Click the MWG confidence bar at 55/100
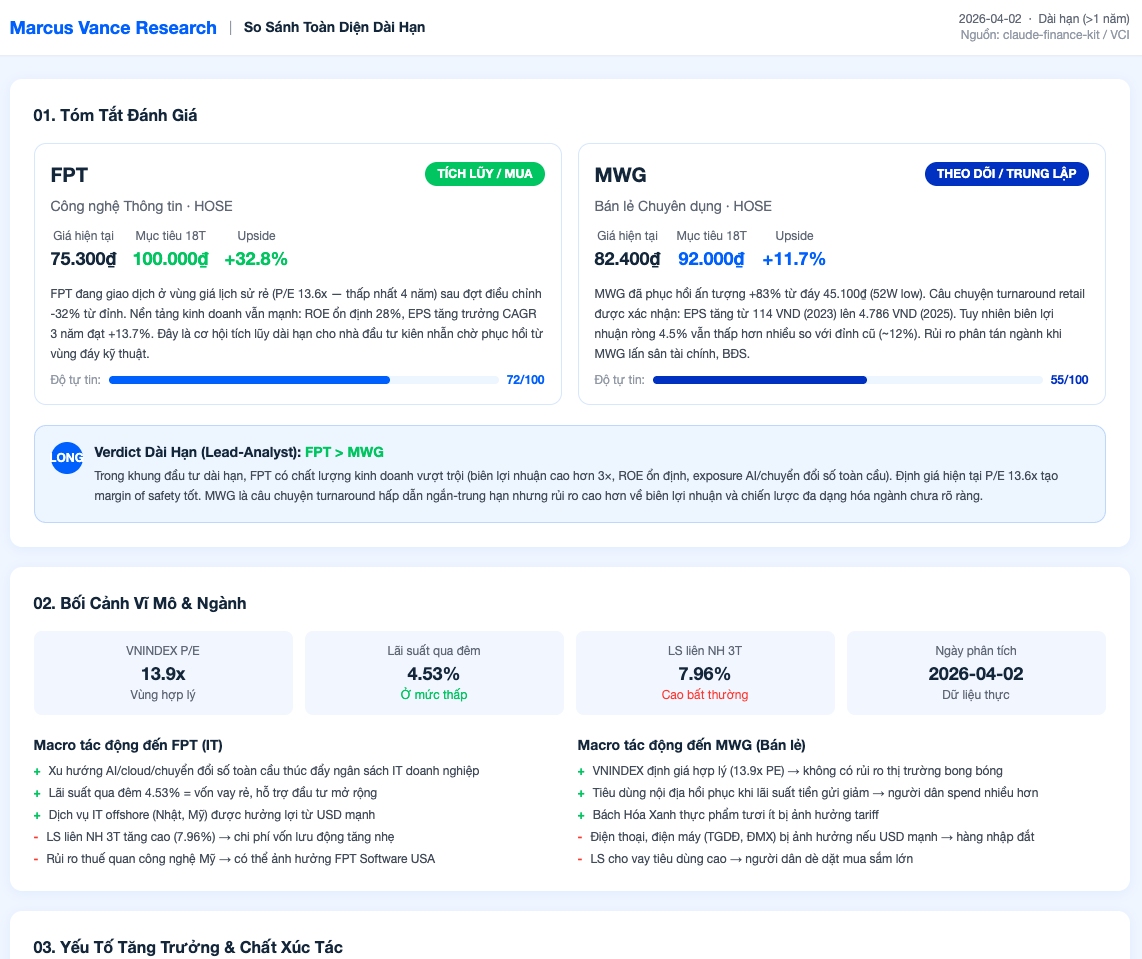Screen dimensions: 1142x959 tap(847, 380)
